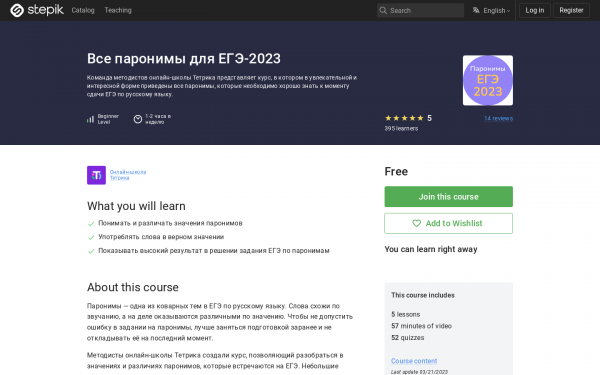Image resolution: width=600 pixels, height=375 pixels.
Task: Click the What you will learn heading
Action: pyautogui.click(x=136, y=206)
